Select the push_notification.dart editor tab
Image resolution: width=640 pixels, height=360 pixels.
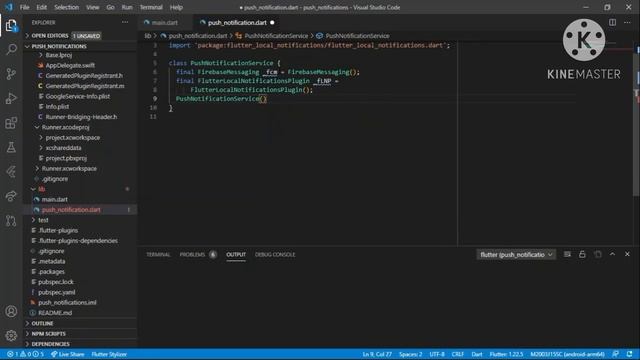click(x=237, y=22)
